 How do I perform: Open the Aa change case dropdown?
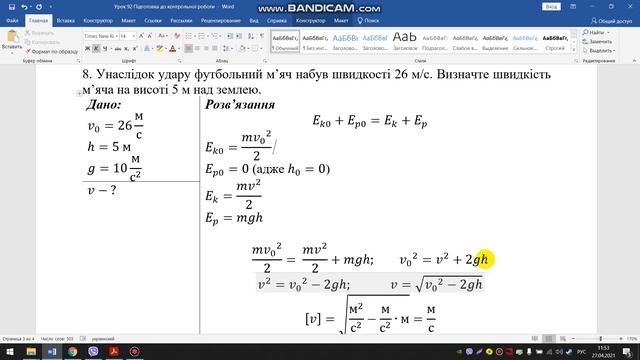point(162,36)
